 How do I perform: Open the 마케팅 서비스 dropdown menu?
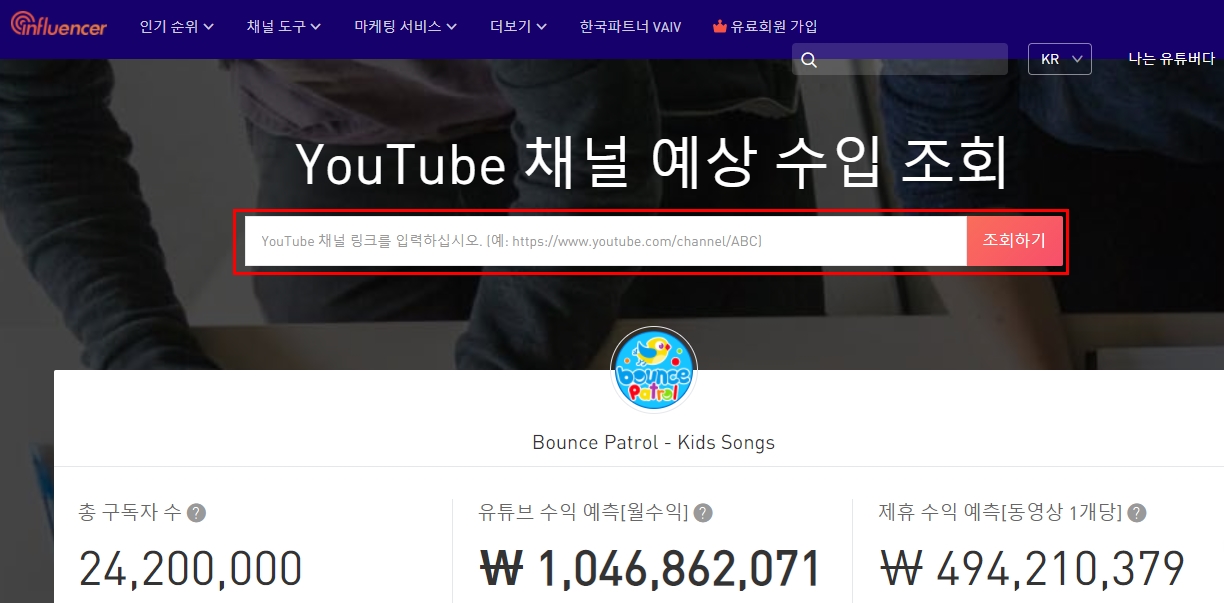(405, 27)
